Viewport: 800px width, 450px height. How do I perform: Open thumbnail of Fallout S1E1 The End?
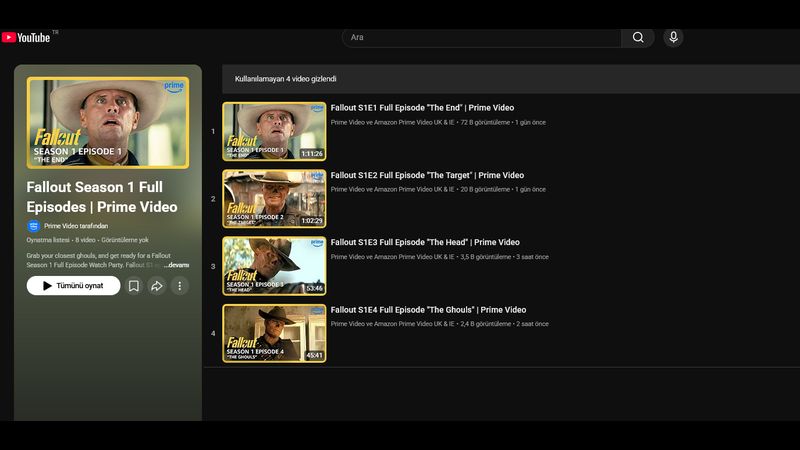coord(274,131)
